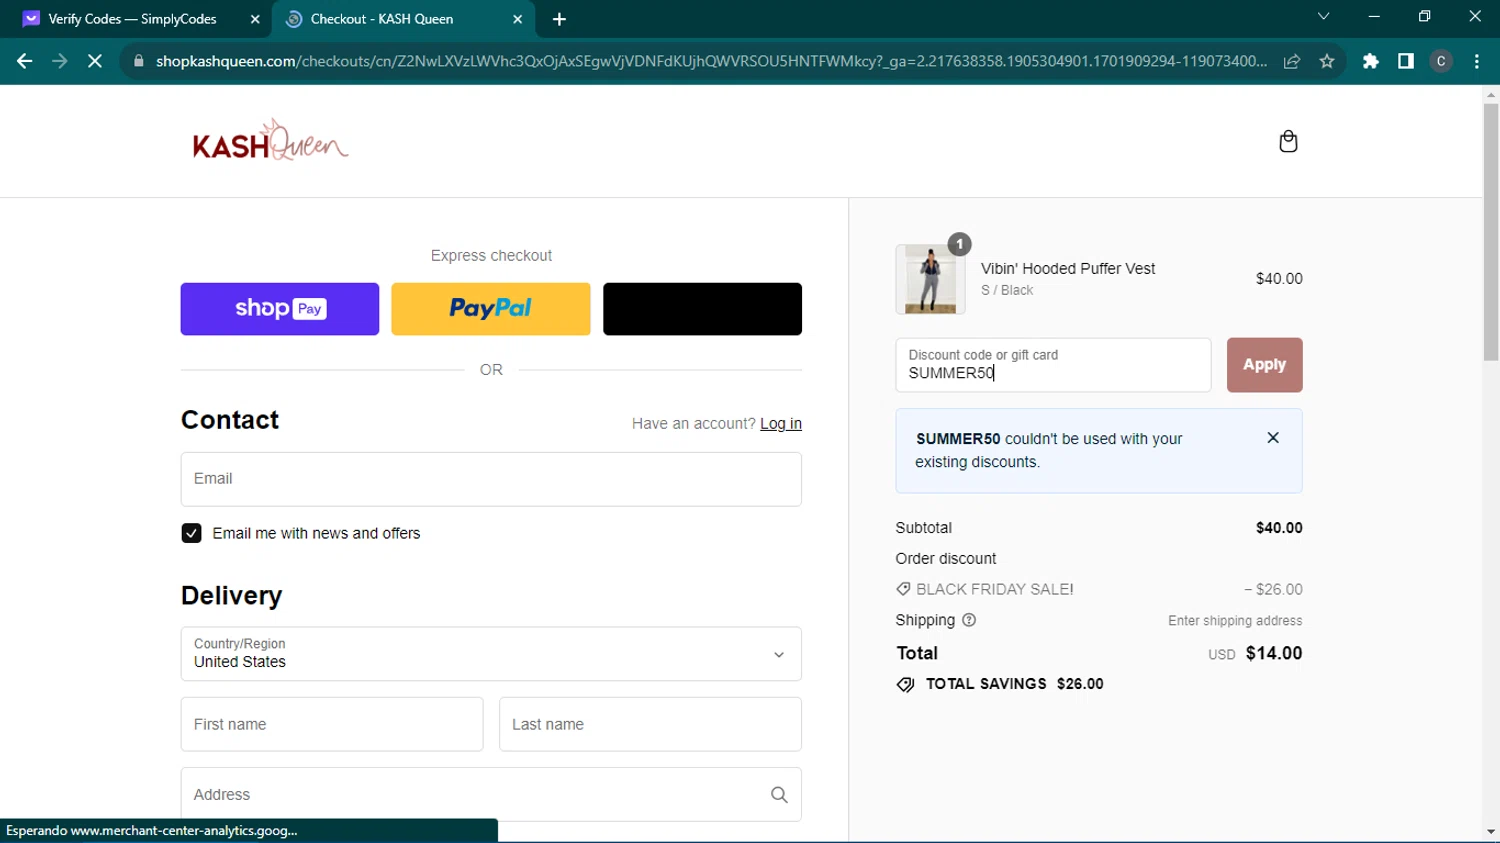Image resolution: width=1500 pixels, height=843 pixels.
Task: Click the discount code or gift card field
Action: pyautogui.click(x=1053, y=365)
